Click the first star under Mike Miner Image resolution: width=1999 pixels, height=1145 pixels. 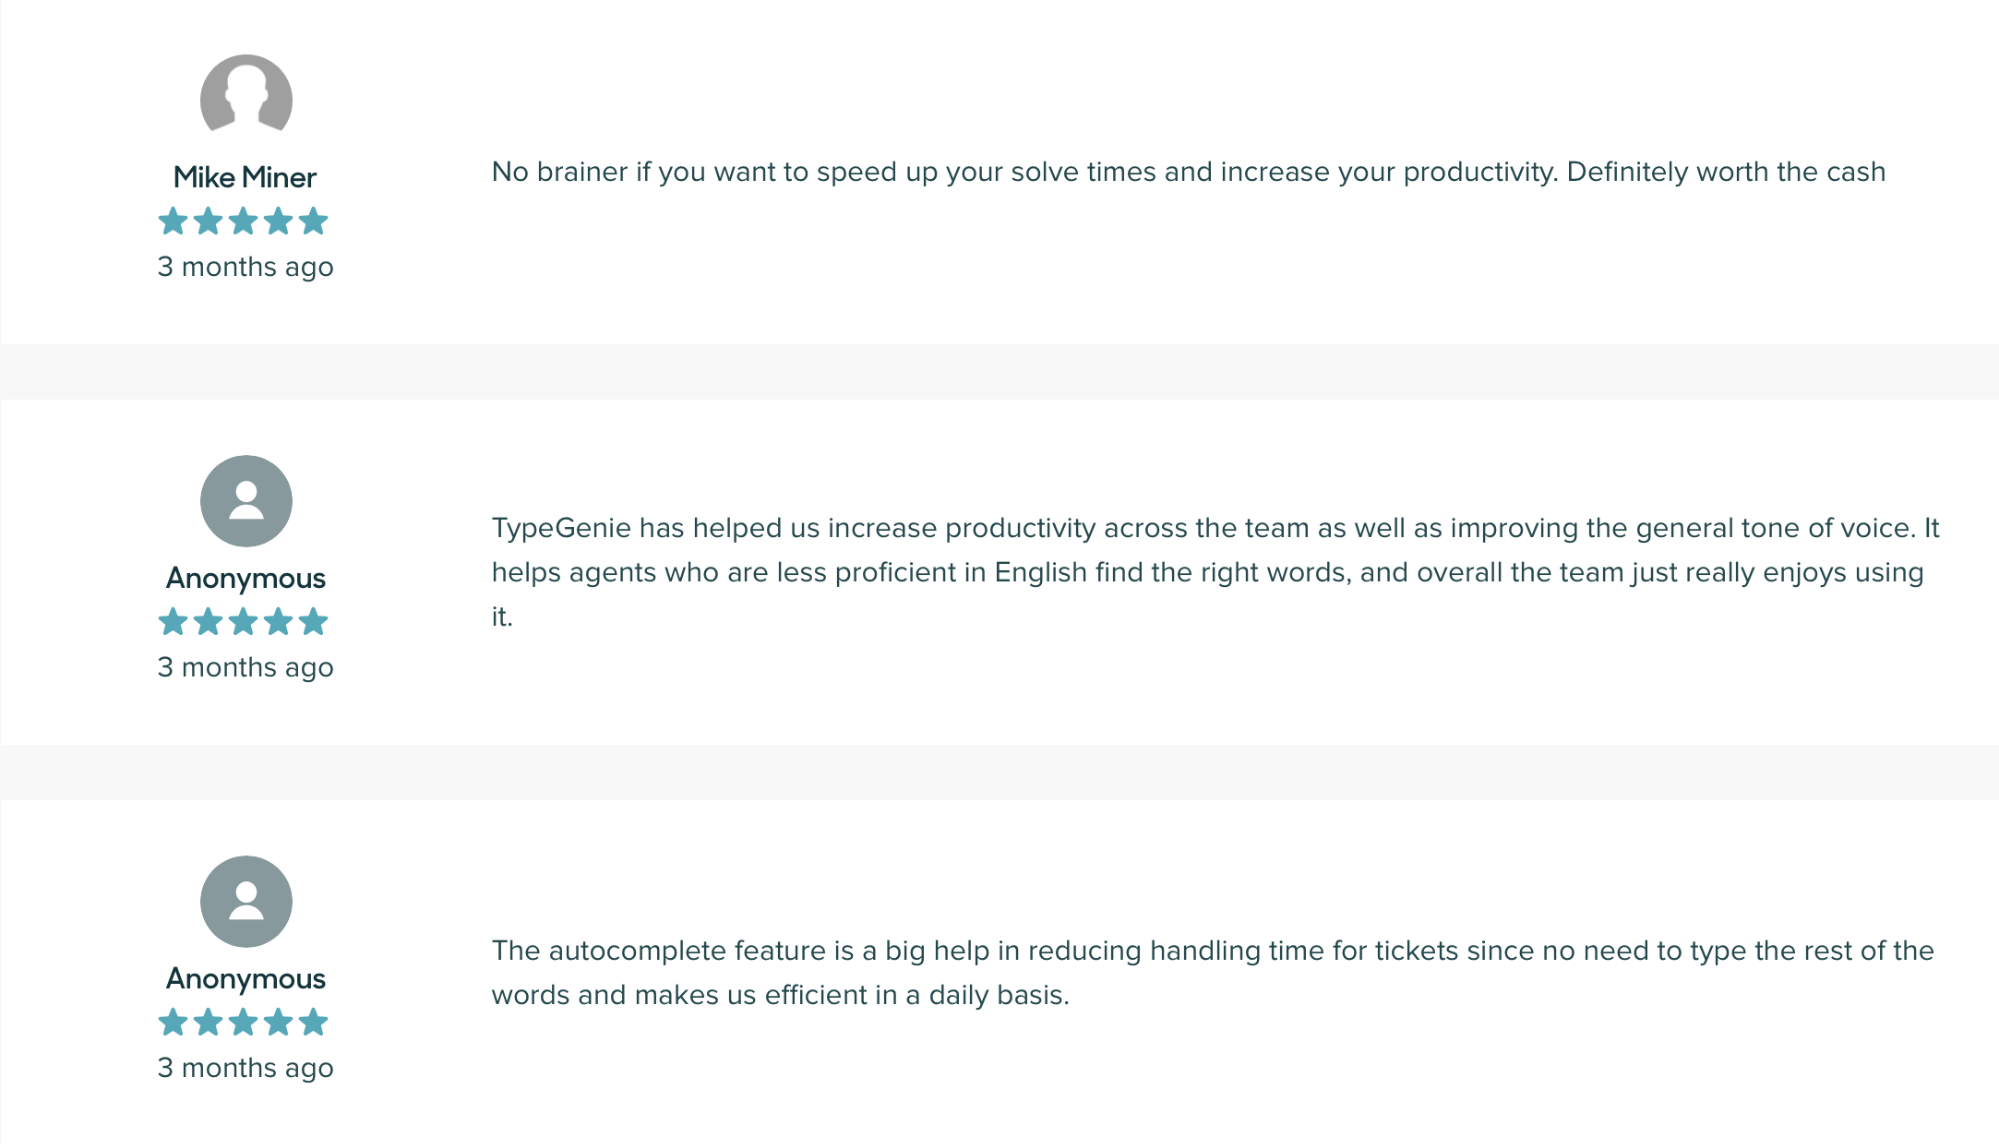[x=173, y=221]
